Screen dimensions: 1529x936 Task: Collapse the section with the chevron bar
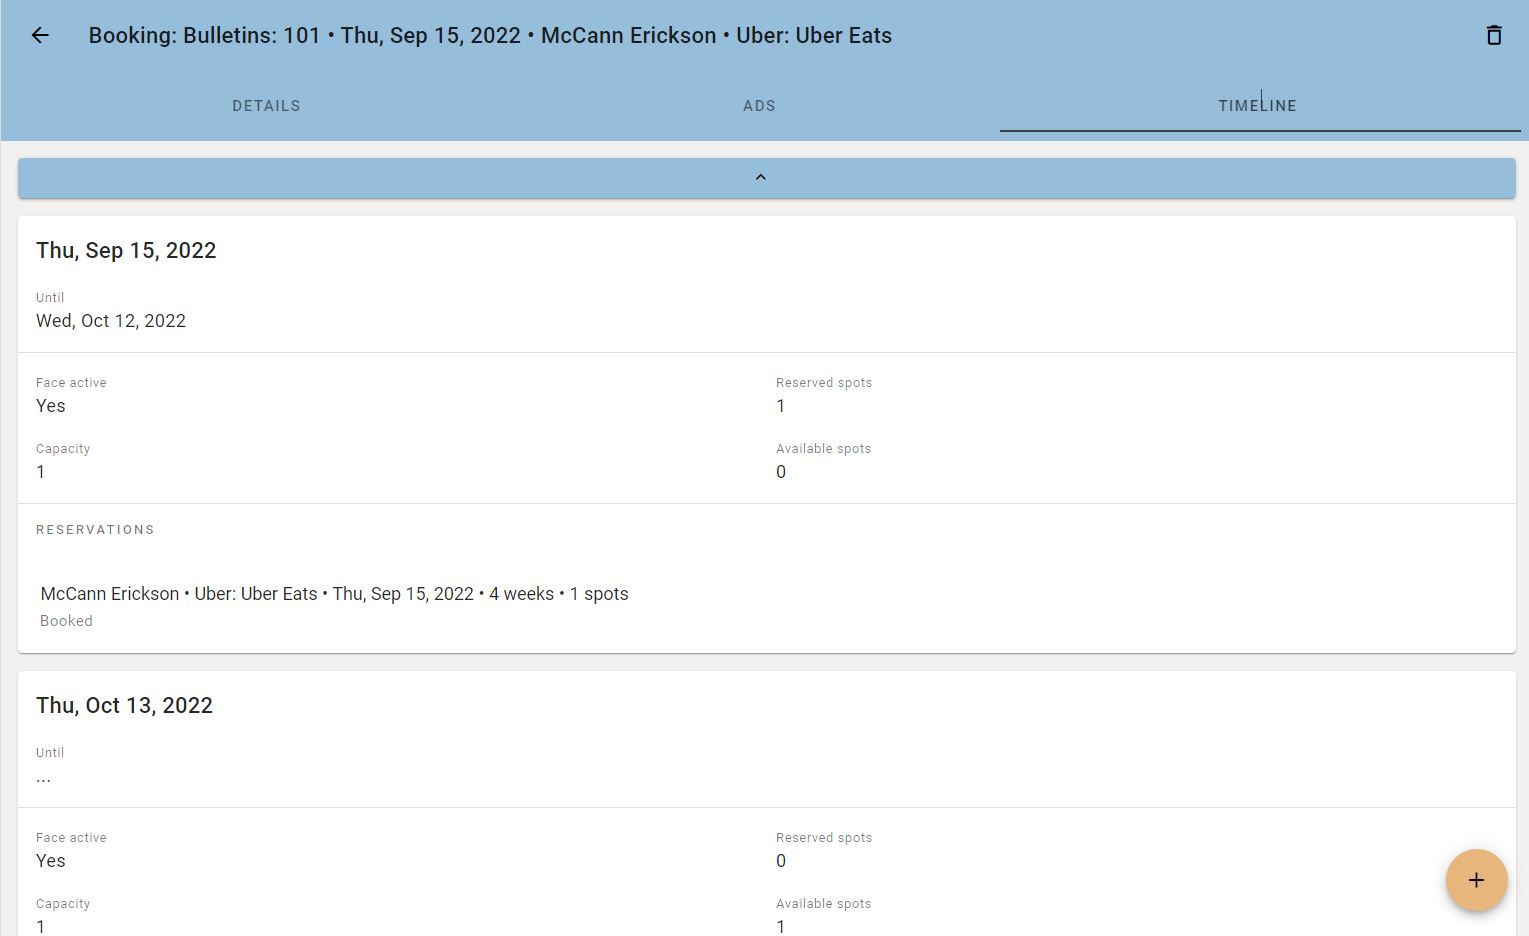tap(766, 178)
